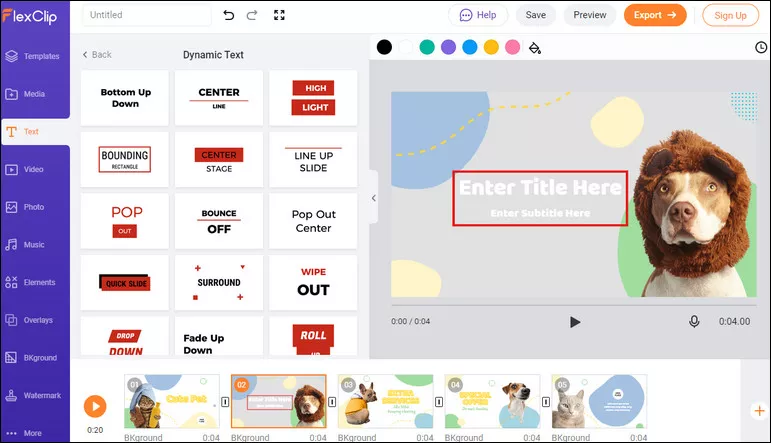
Task: Click the Preview button
Action: coord(590,15)
